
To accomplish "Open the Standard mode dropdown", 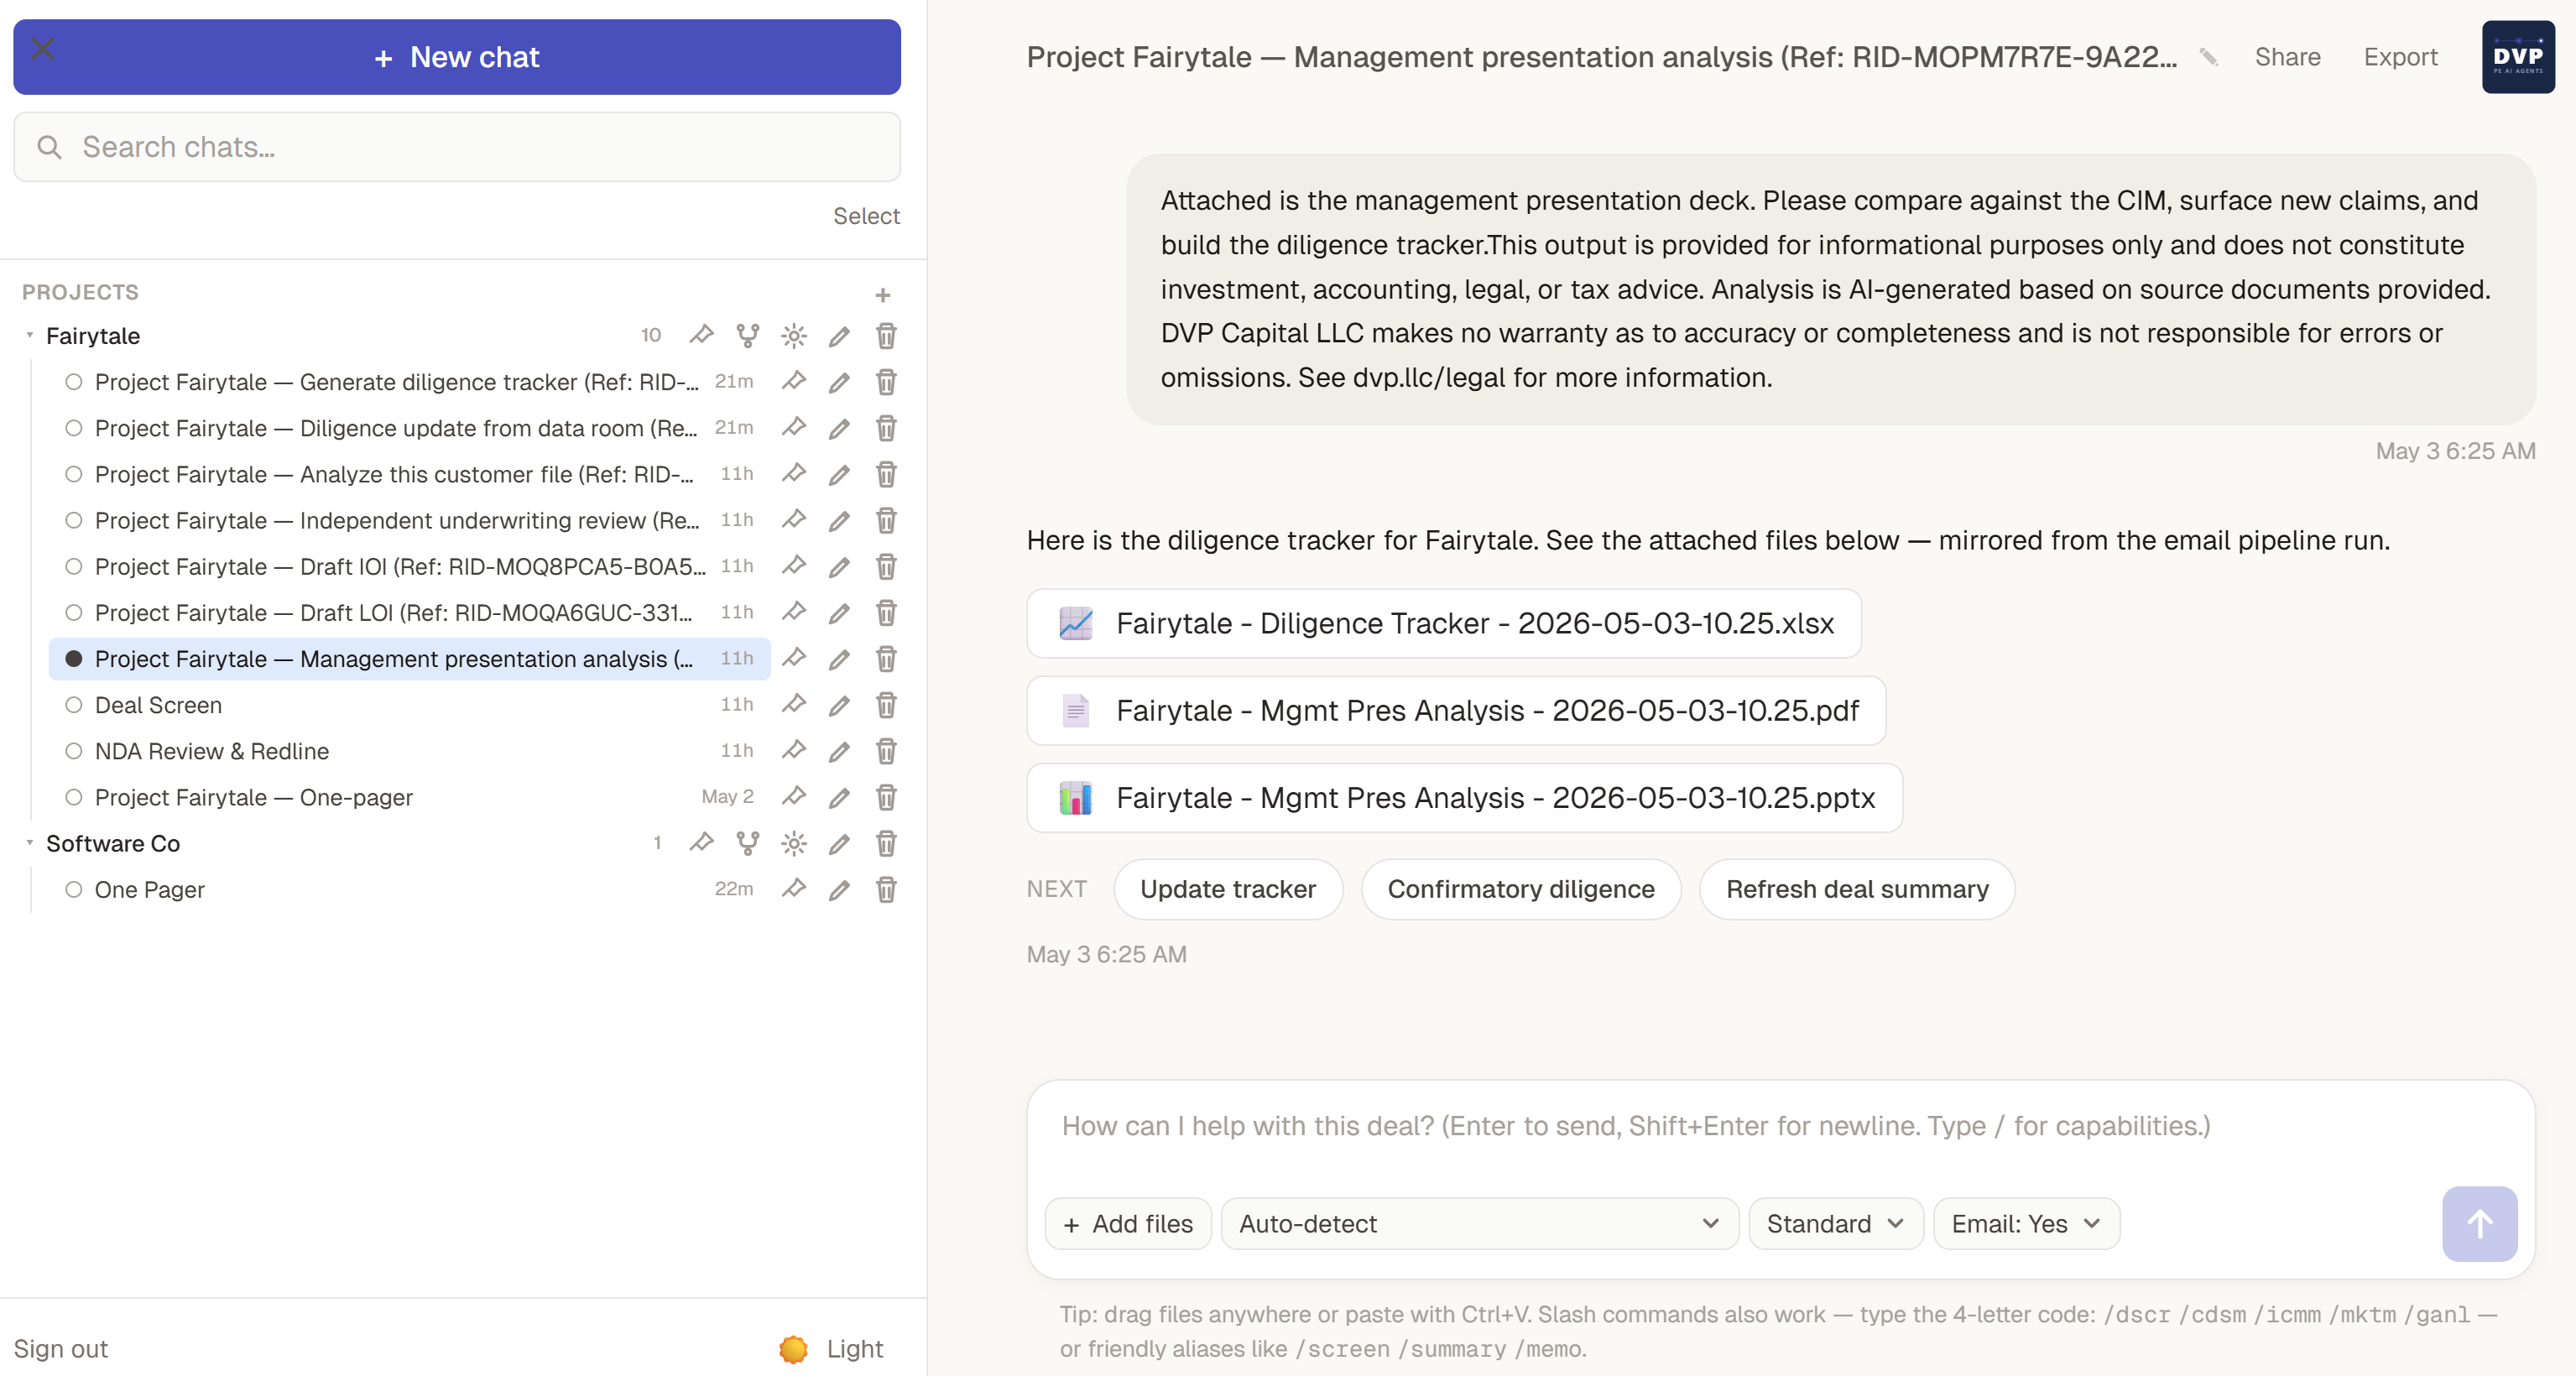I will tap(1835, 1224).
